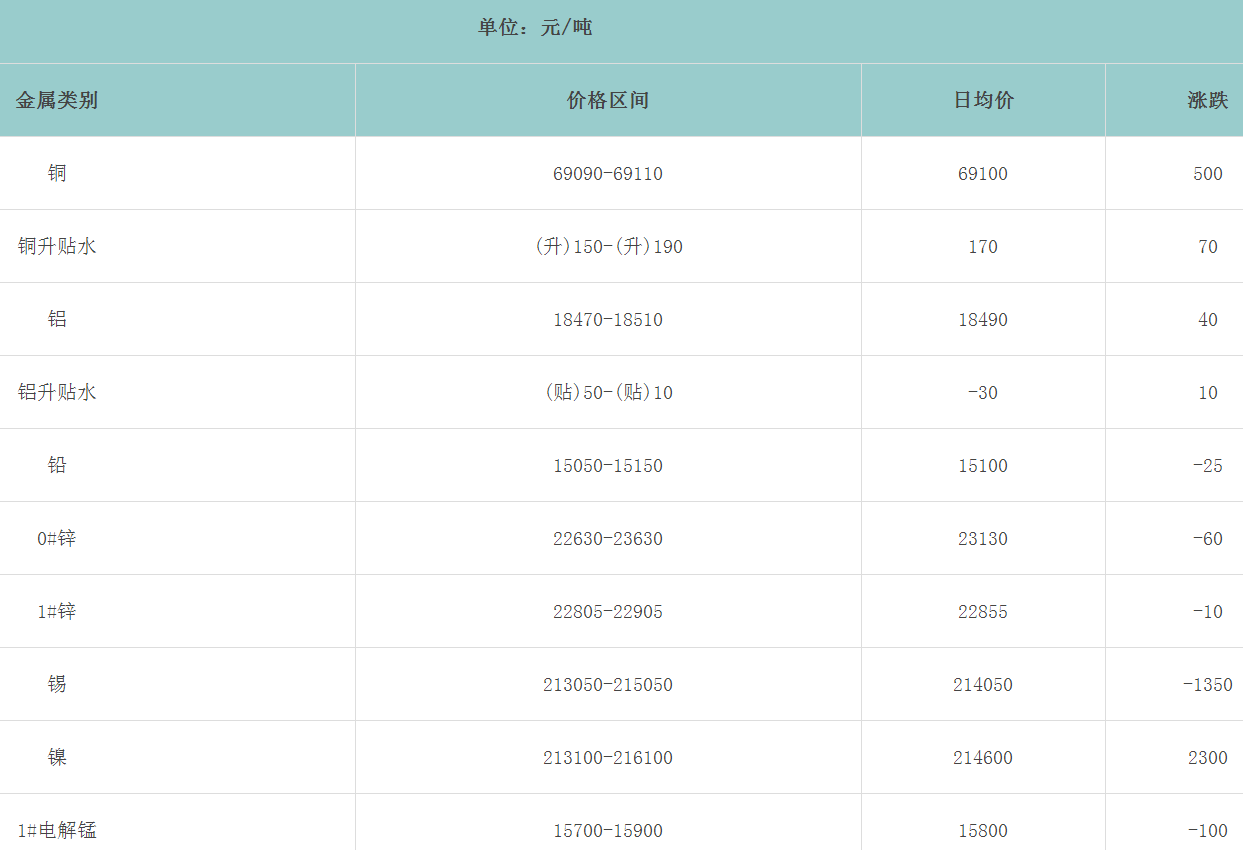Click the 铝 metal name cell
The height and width of the screenshot is (850, 1243).
[57, 319]
